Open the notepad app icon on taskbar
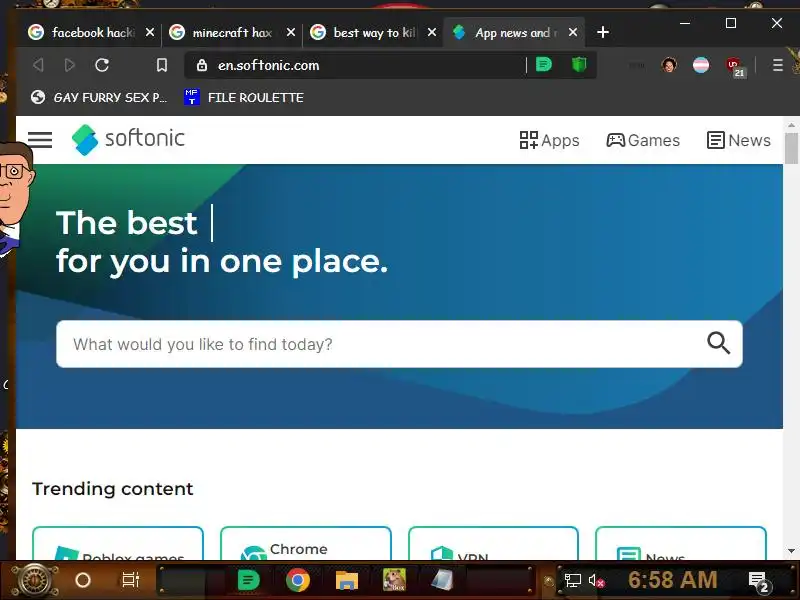The width and height of the screenshot is (800, 600). coord(442,580)
